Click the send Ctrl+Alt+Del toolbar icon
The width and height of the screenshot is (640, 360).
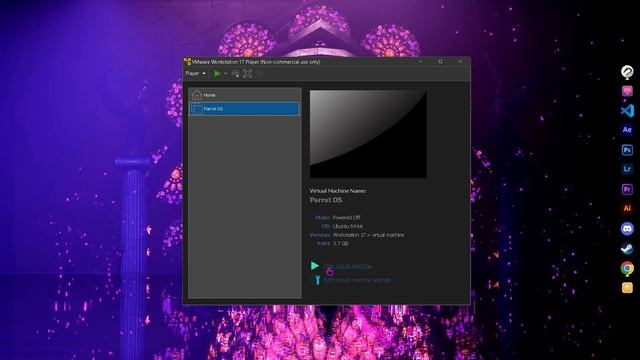coord(236,73)
